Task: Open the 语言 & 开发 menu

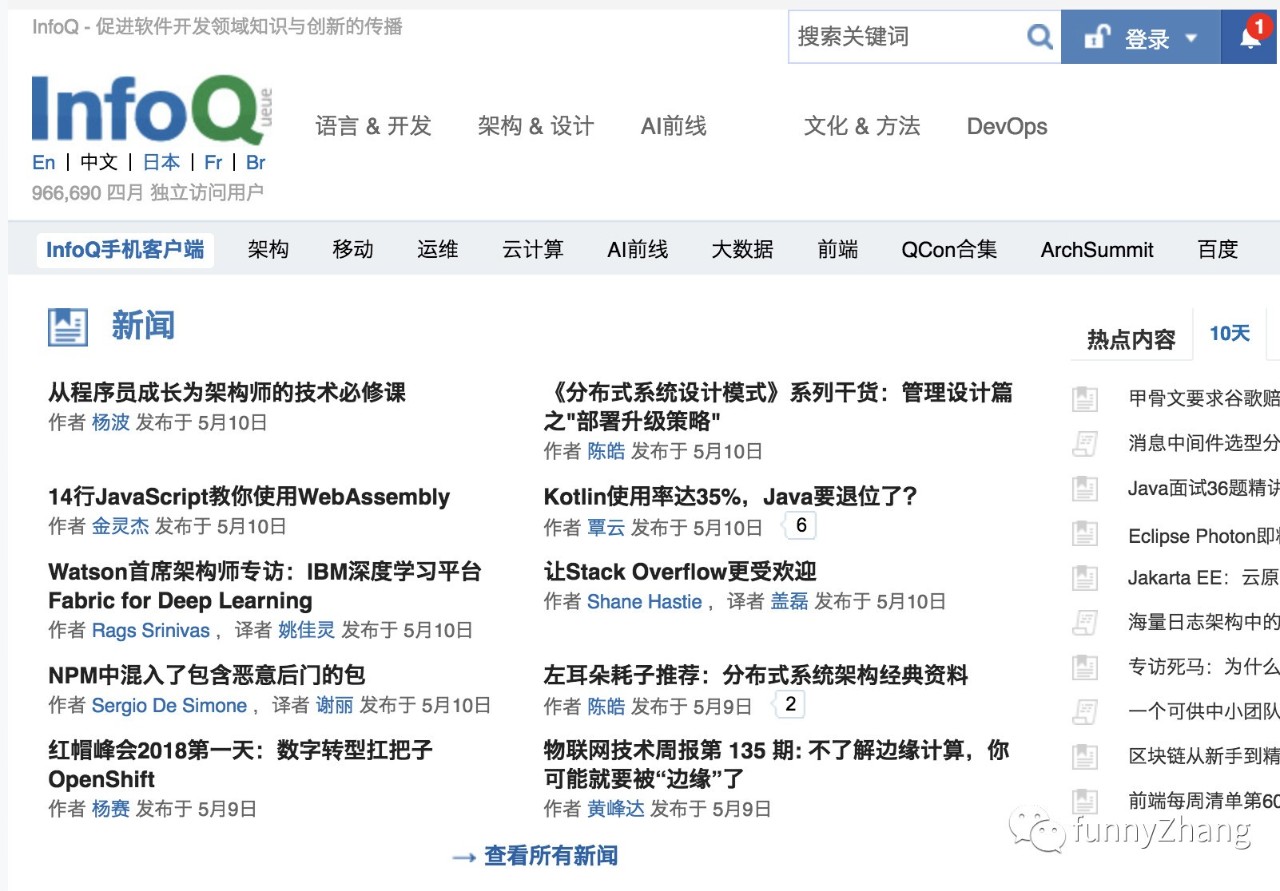Action: coord(373,126)
